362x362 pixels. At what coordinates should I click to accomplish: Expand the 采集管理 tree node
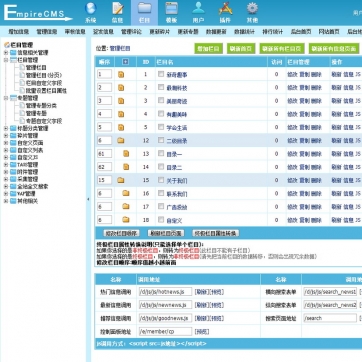click(x=6, y=179)
